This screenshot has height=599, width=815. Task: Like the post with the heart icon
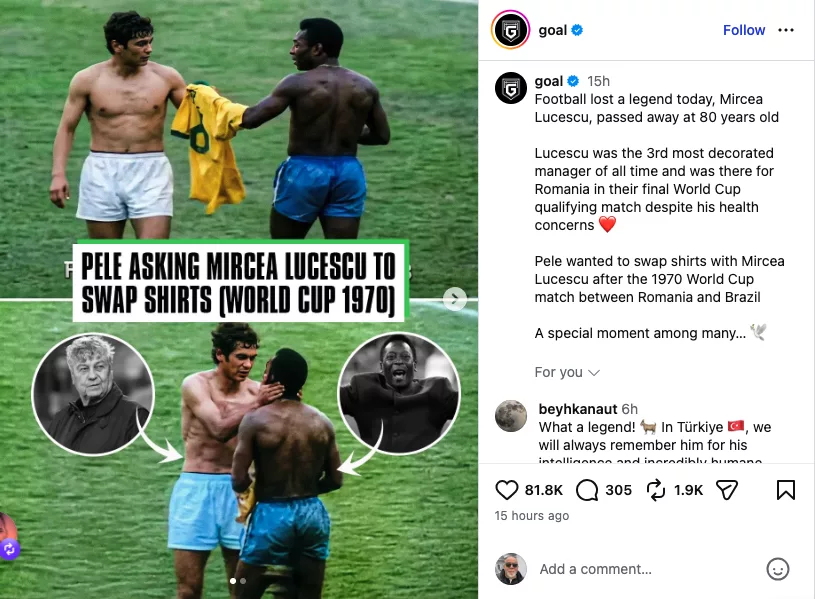point(507,490)
